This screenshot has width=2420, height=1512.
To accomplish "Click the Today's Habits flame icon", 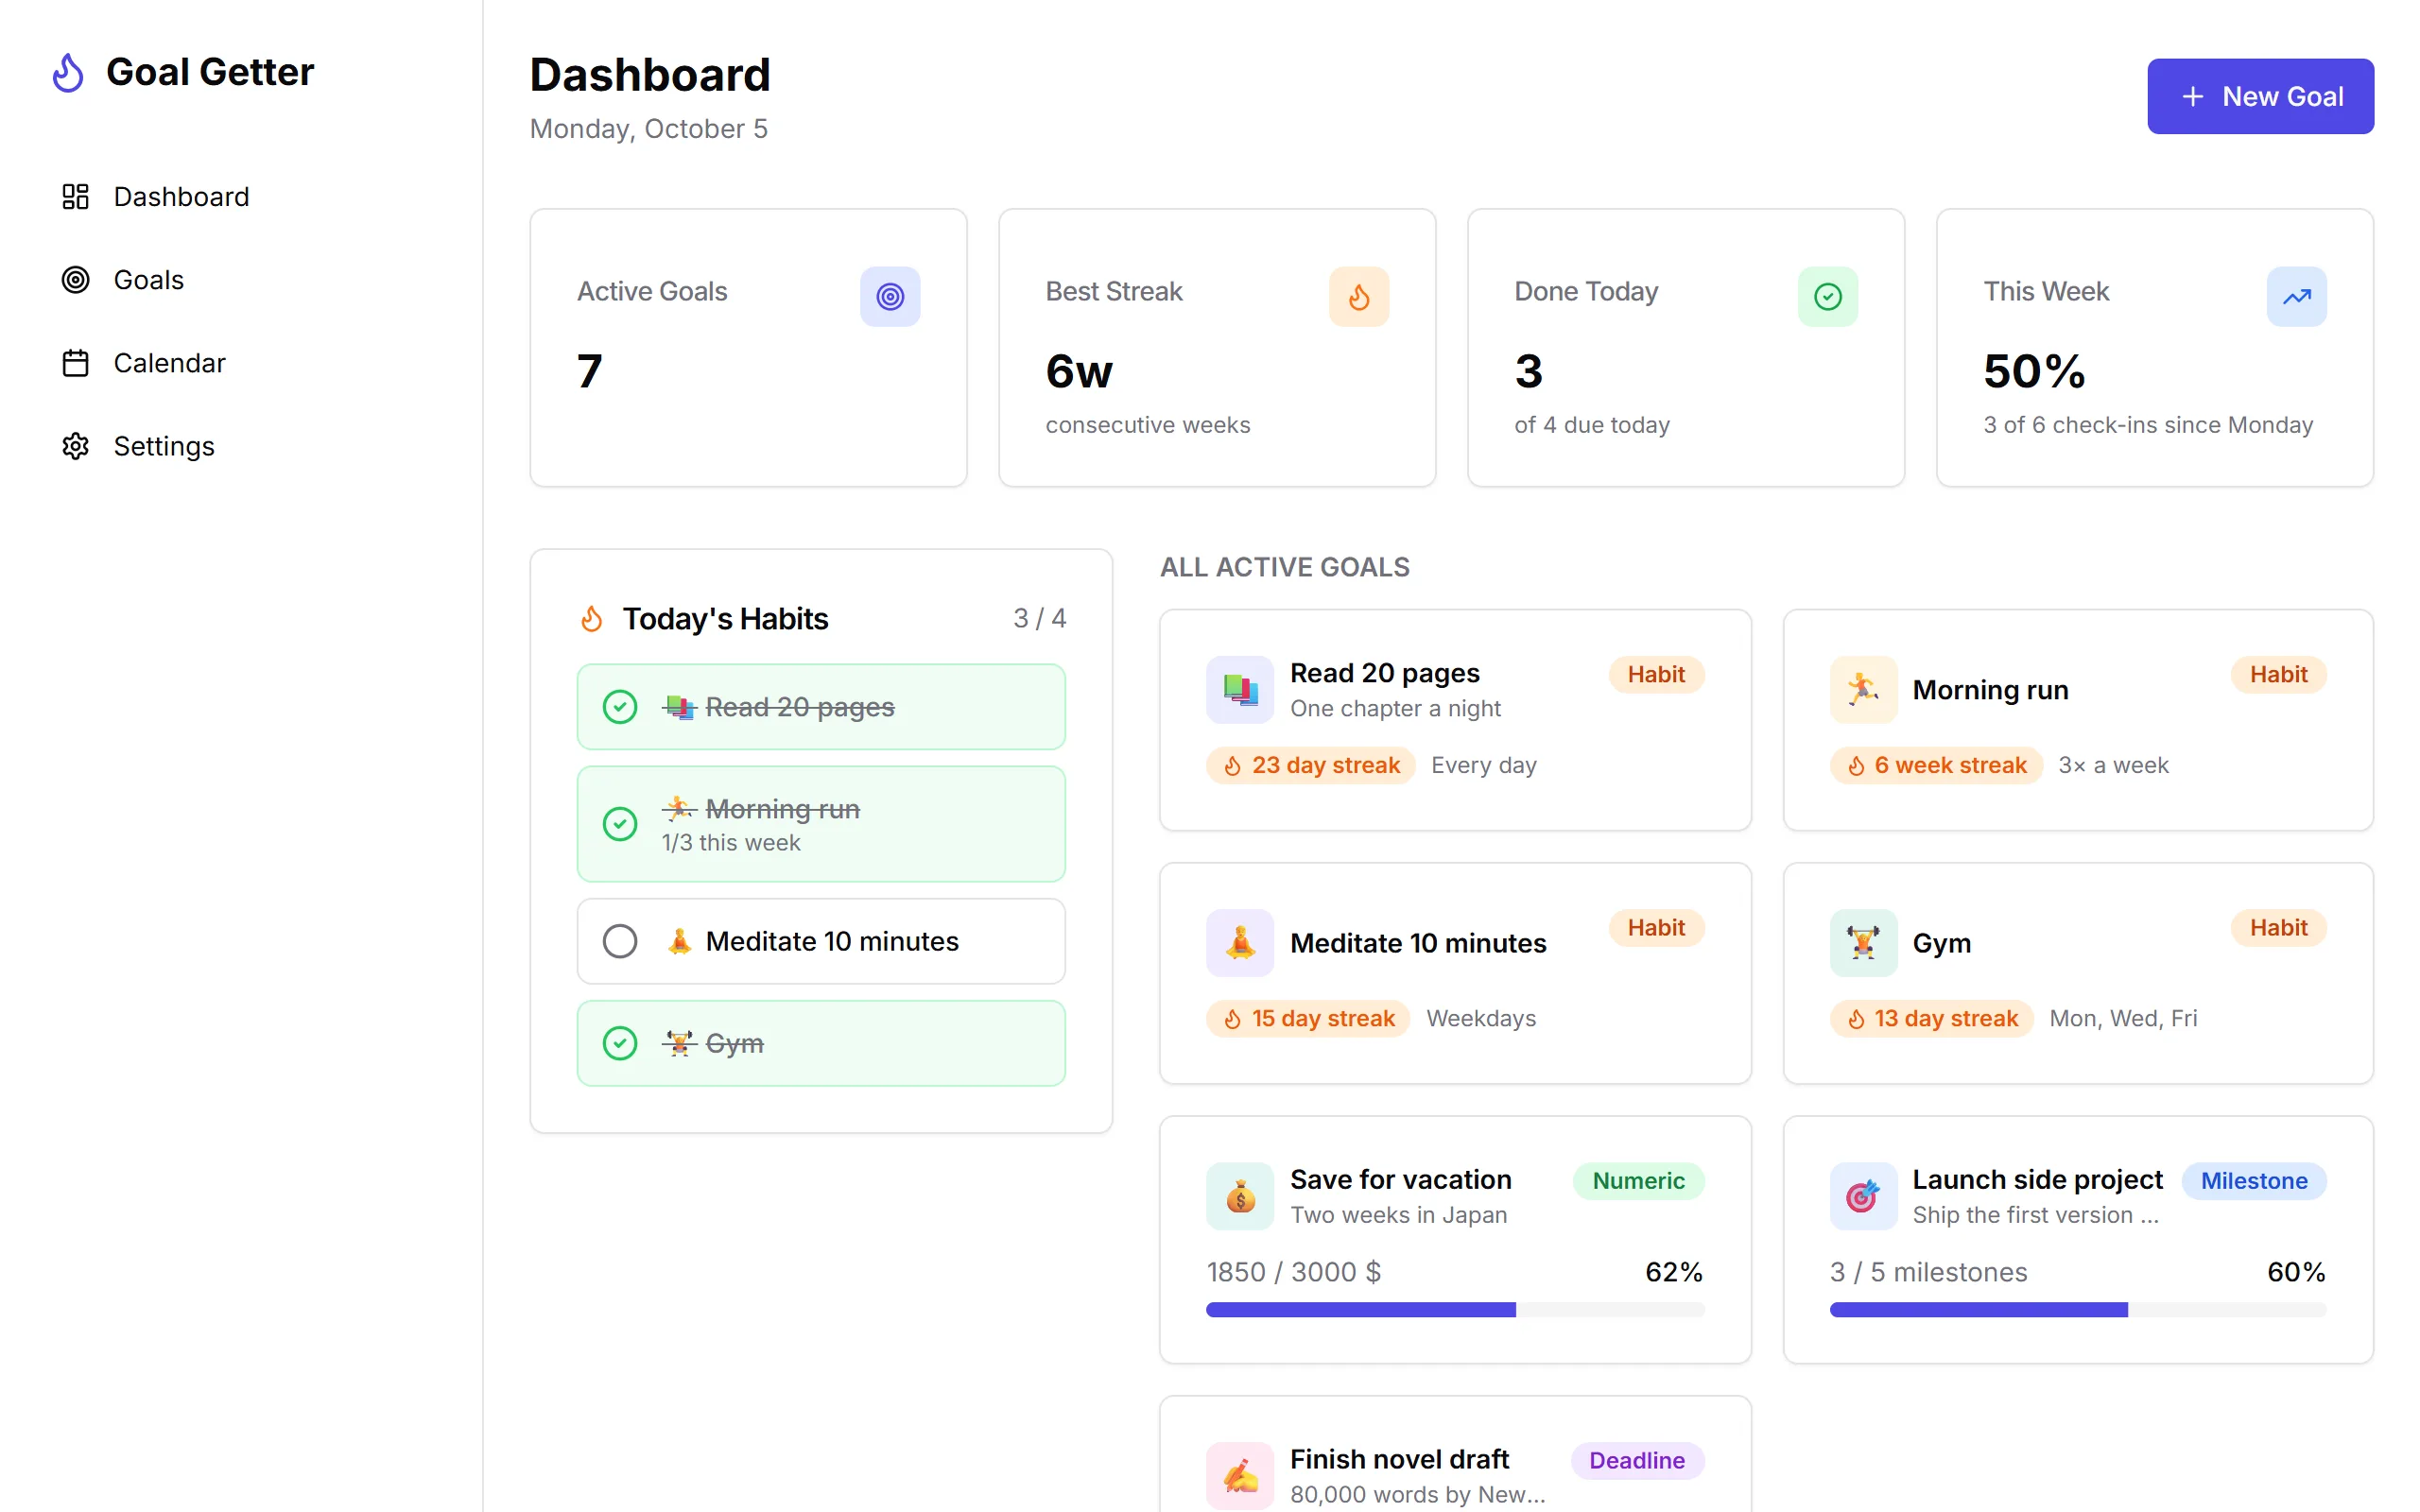I will (592, 619).
